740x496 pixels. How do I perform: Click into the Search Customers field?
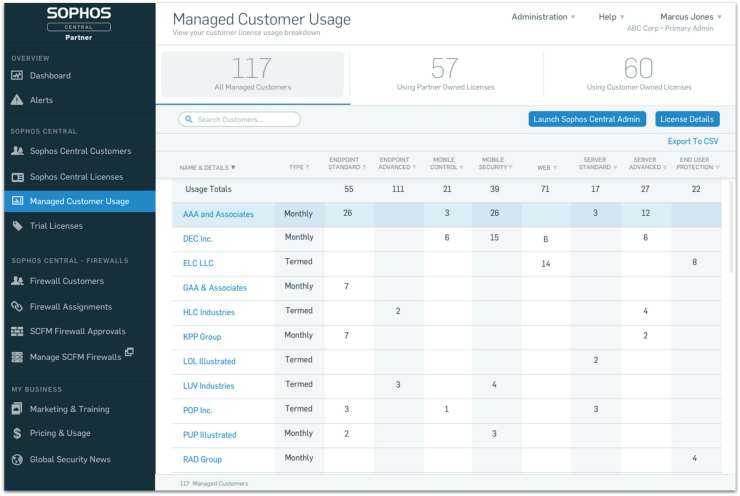pyautogui.click(x=239, y=119)
